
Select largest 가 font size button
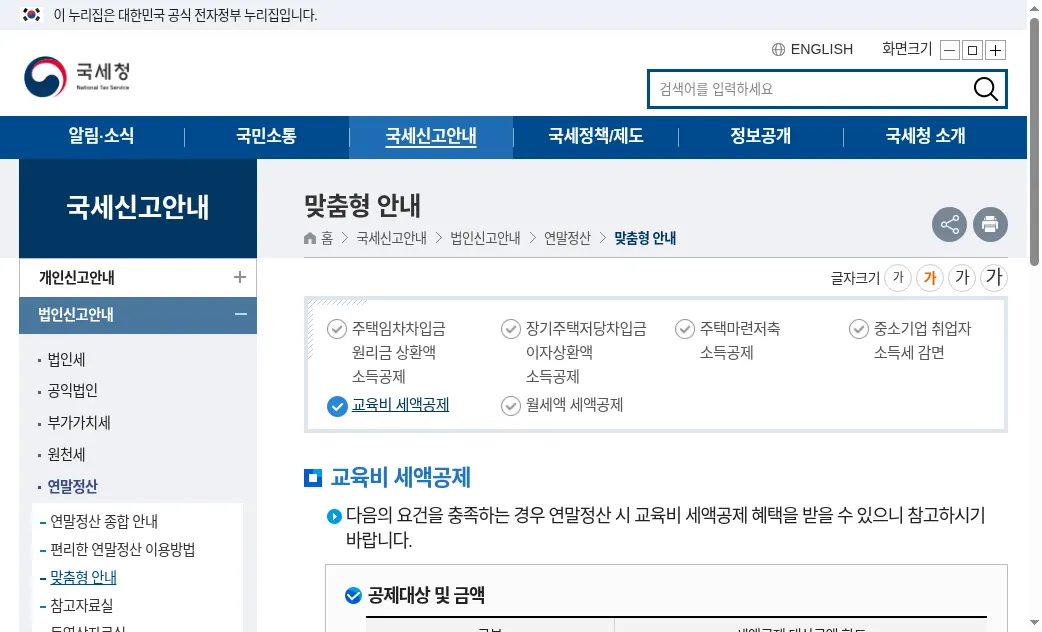pyautogui.click(x=993, y=277)
